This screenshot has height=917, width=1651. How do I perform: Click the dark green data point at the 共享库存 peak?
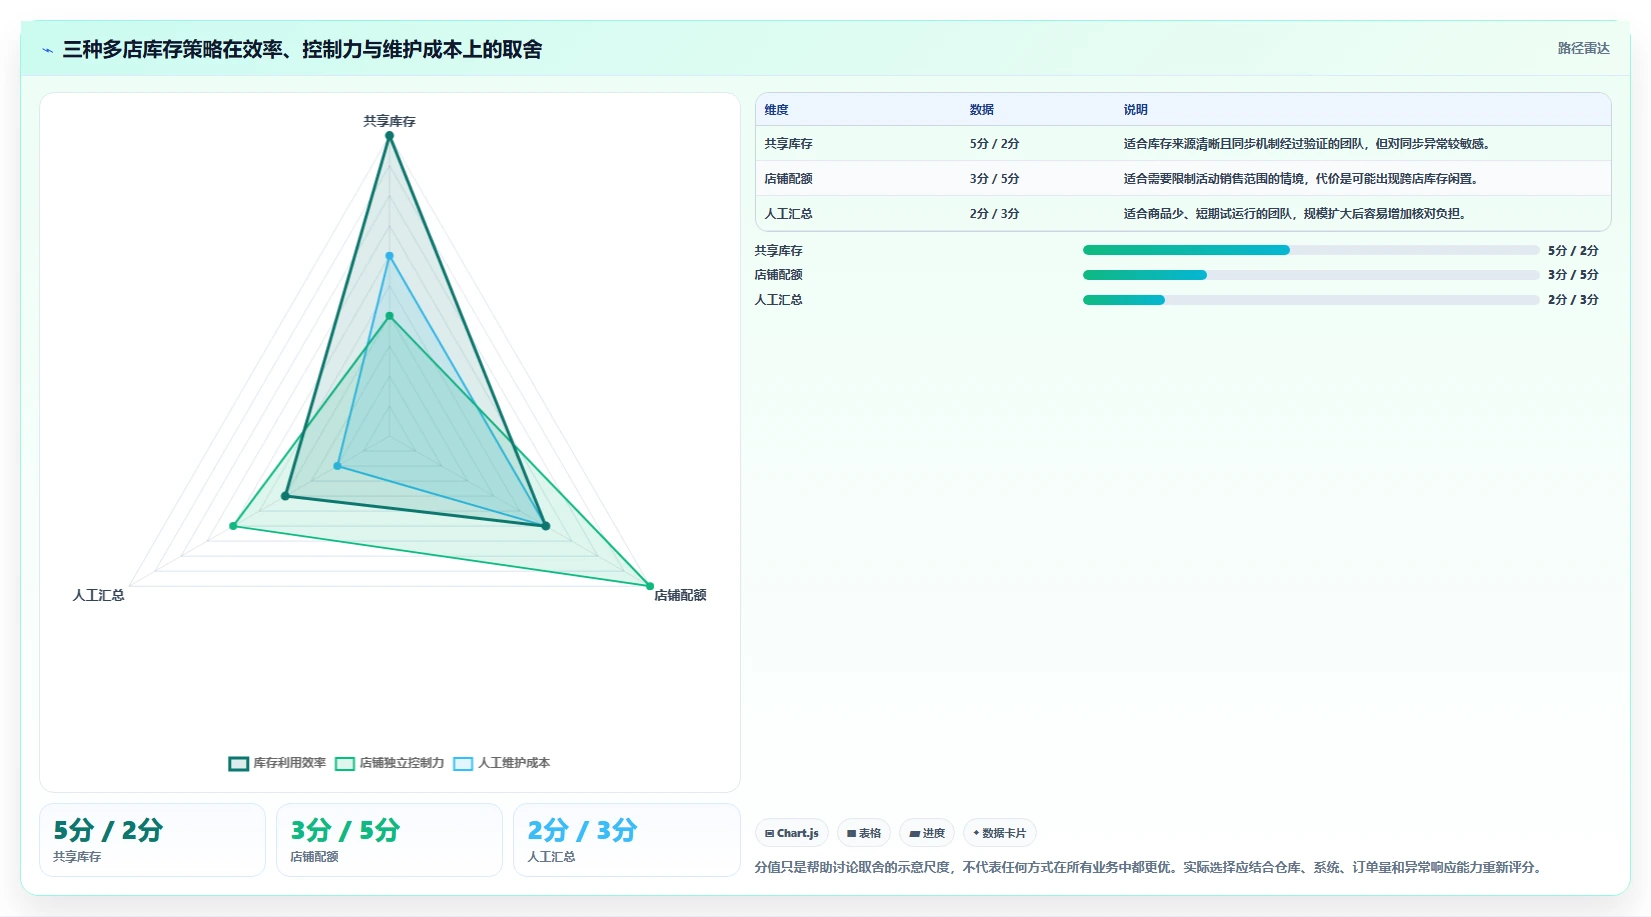click(x=389, y=136)
